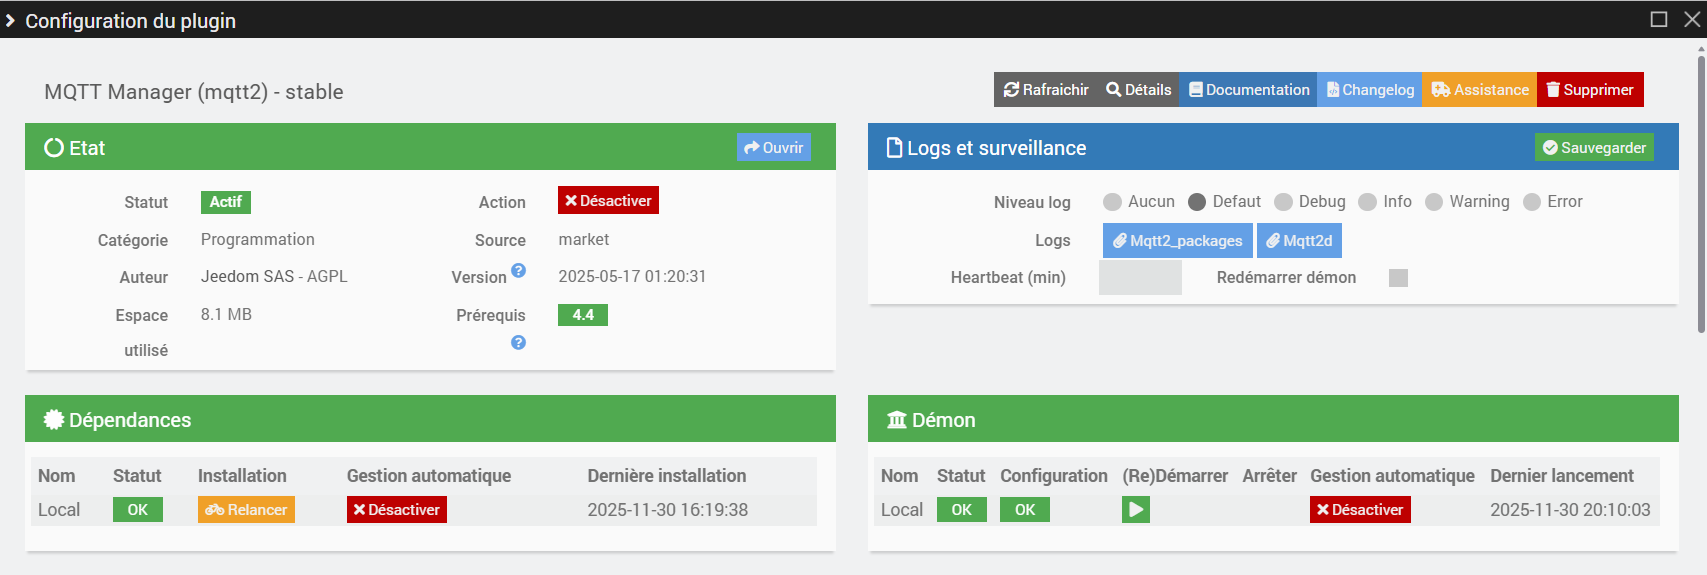1707x575 pixels.
Task: Choose the Warning log level
Action: pos(1434,202)
